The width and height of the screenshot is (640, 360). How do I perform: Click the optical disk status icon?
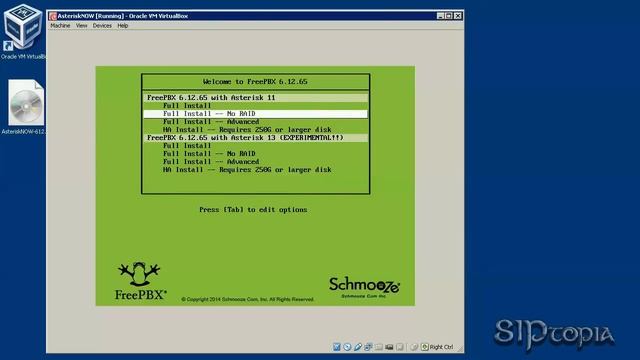click(347, 347)
